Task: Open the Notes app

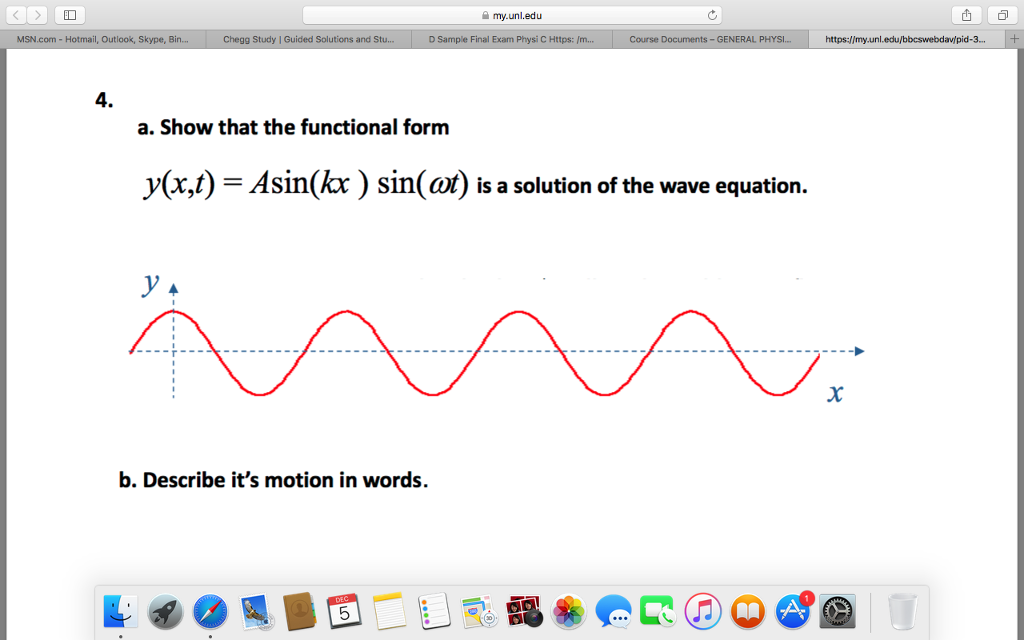Action: pos(389,611)
